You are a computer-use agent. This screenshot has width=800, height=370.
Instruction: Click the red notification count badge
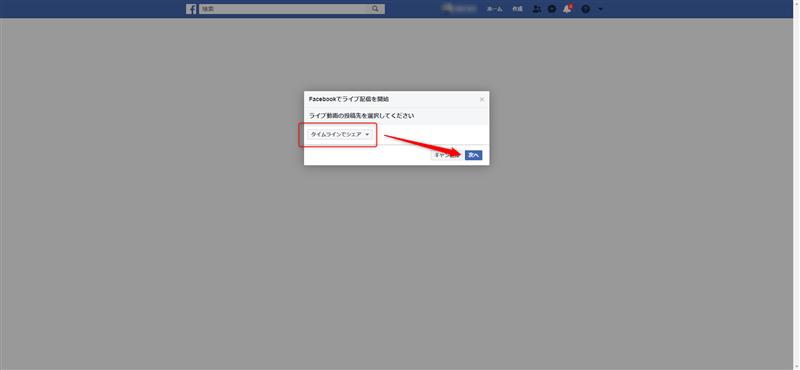(x=570, y=6)
